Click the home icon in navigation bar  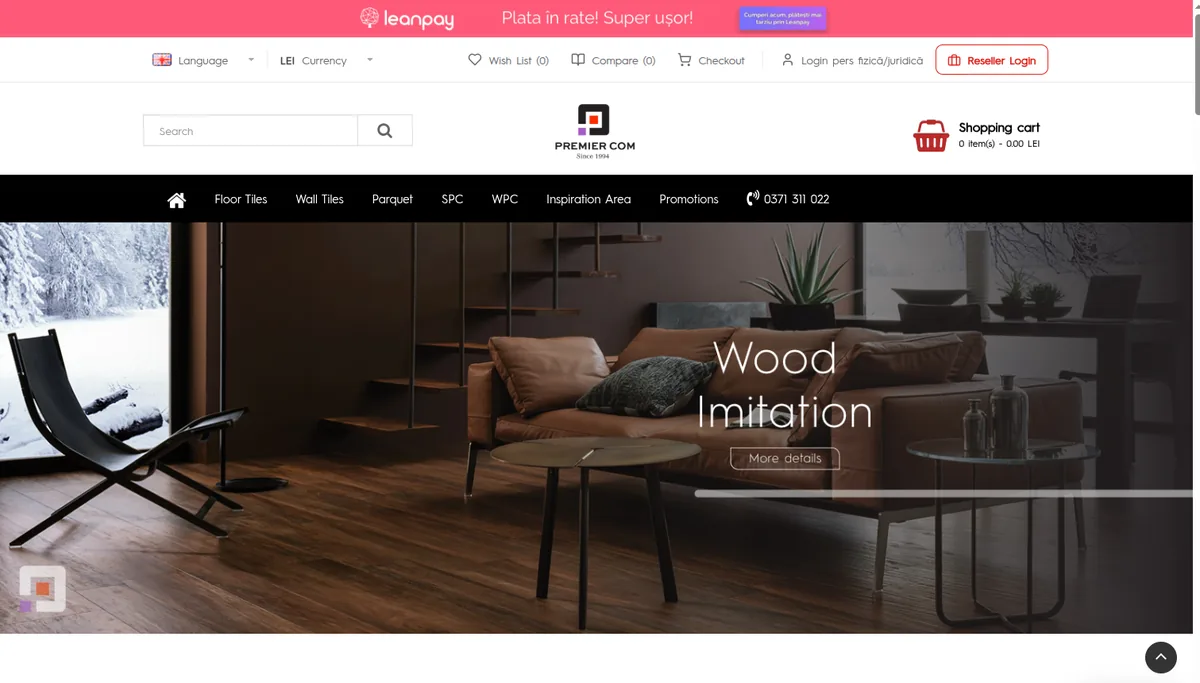tap(177, 200)
